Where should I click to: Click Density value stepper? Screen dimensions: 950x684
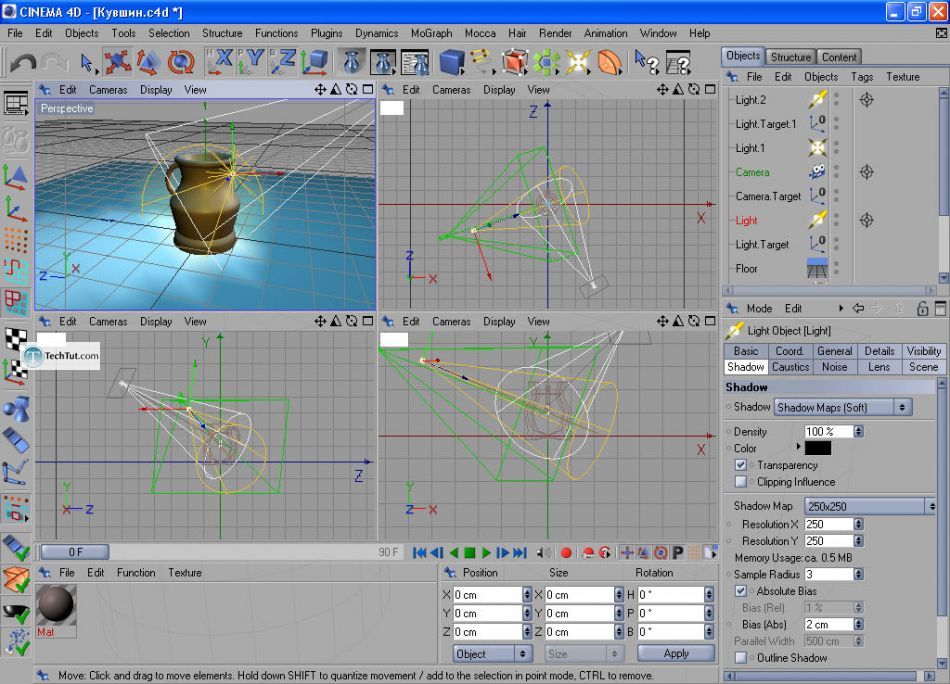[859, 431]
